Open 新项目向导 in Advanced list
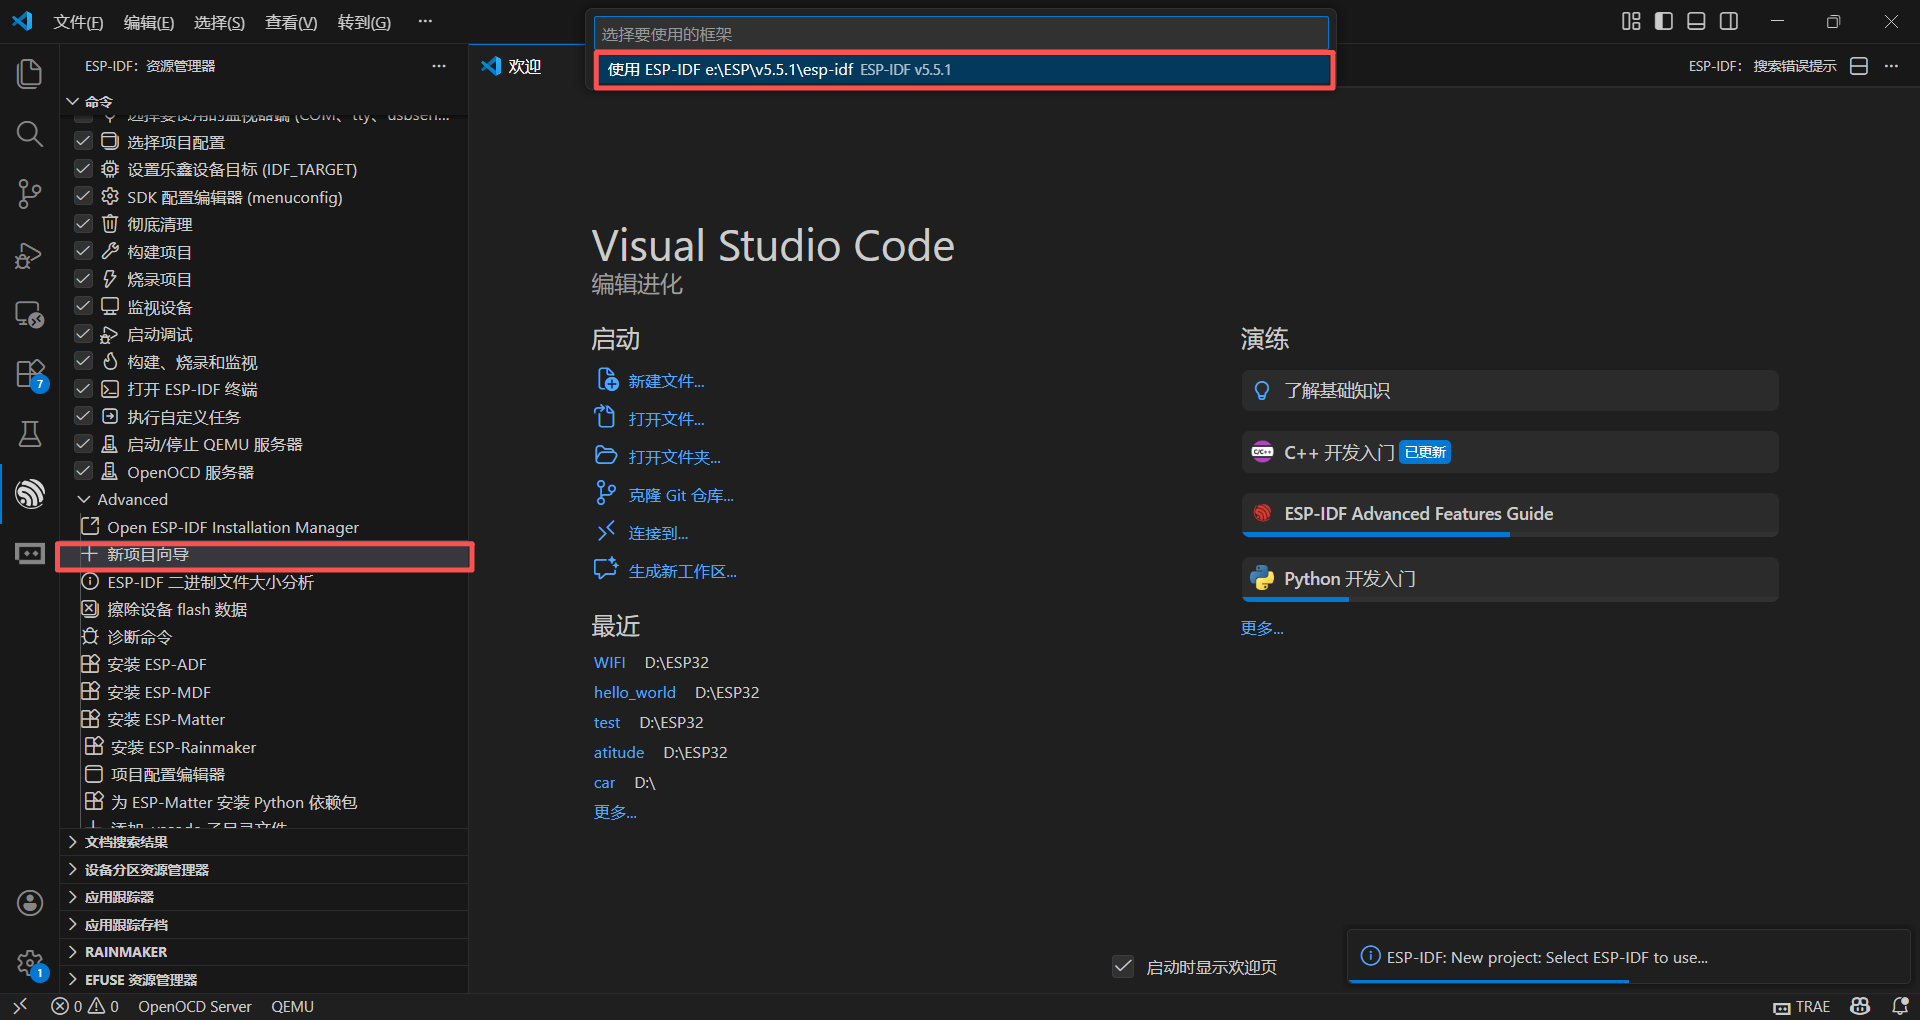Screen dimensions: 1920x1020 click(x=265, y=555)
